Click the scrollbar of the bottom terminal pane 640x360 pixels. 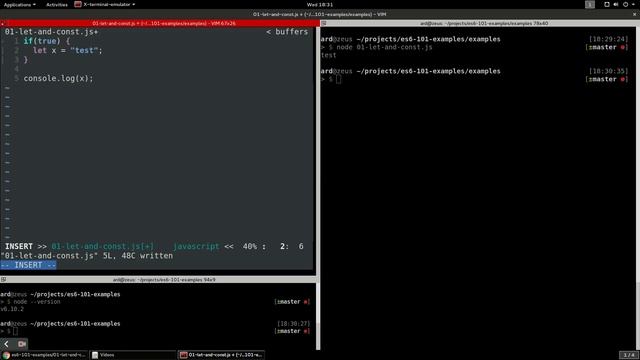coord(318,316)
